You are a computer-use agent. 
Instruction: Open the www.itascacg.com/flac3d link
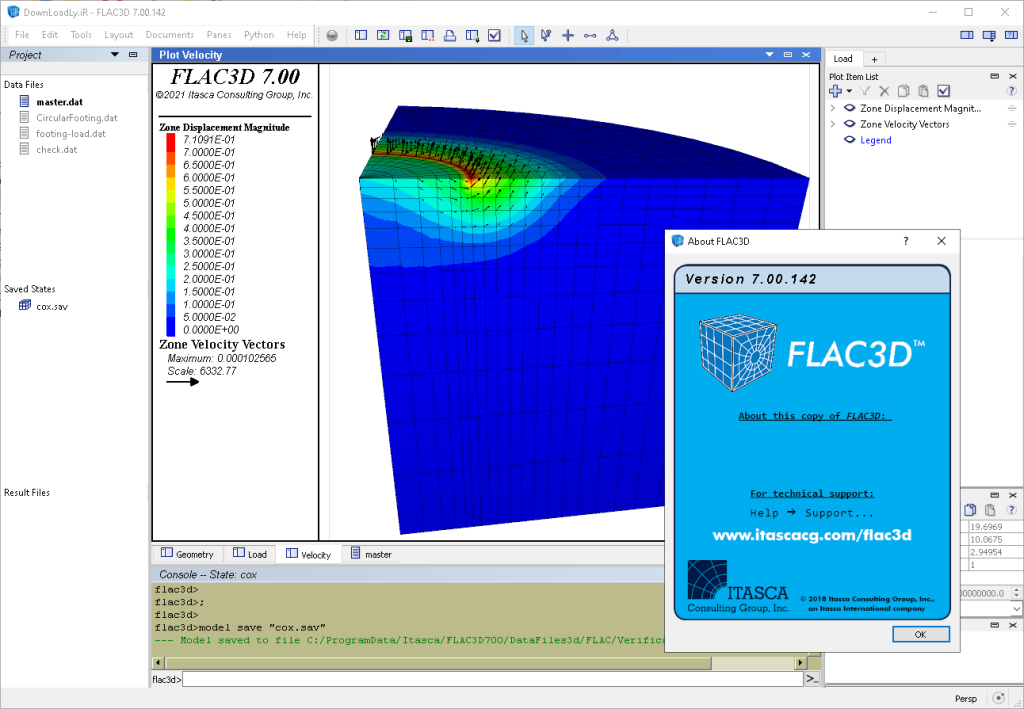coord(811,536)
